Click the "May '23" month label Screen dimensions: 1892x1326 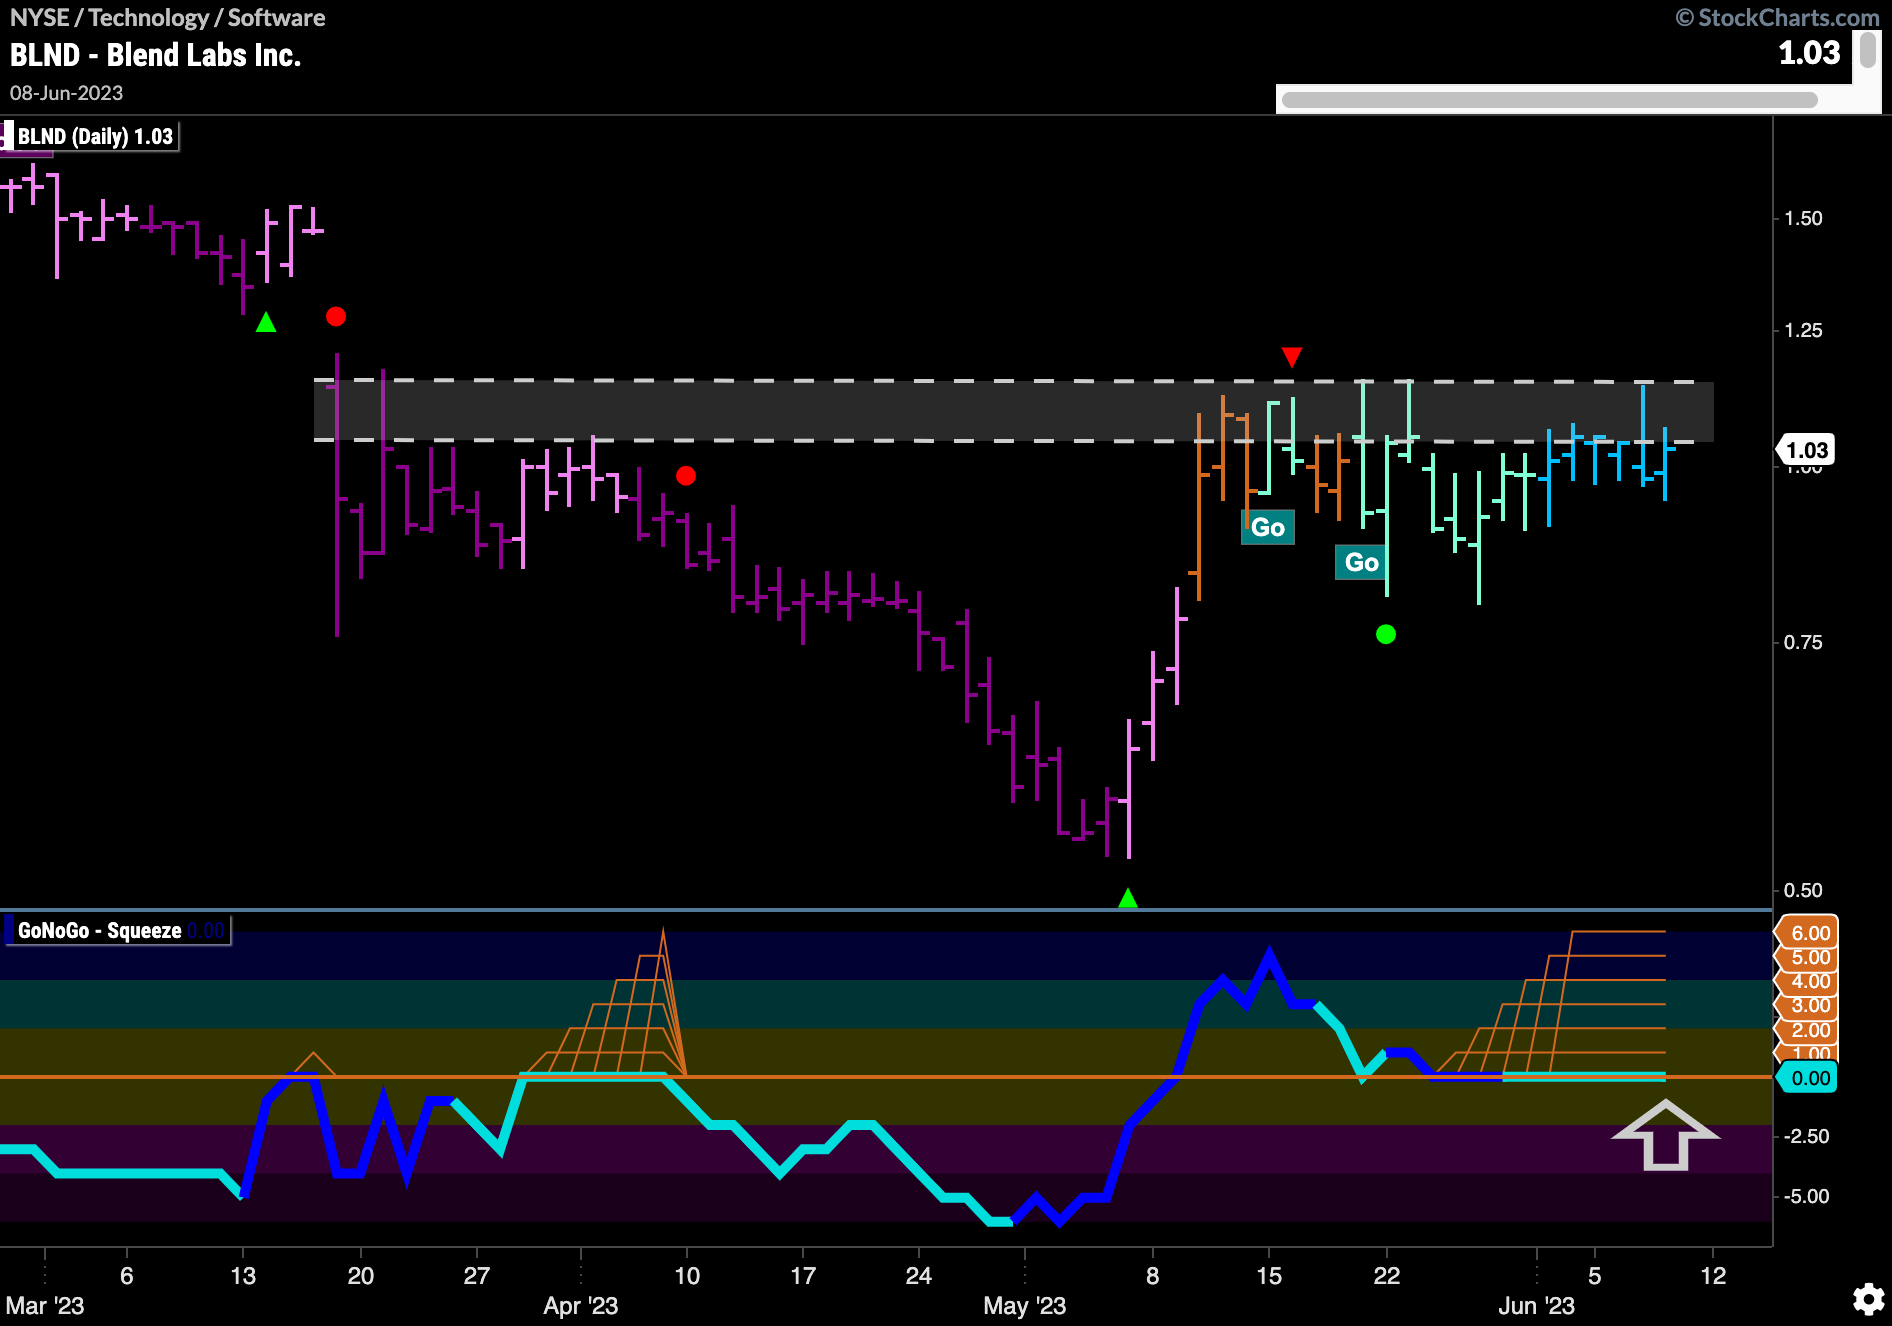coord(1024,1306)
